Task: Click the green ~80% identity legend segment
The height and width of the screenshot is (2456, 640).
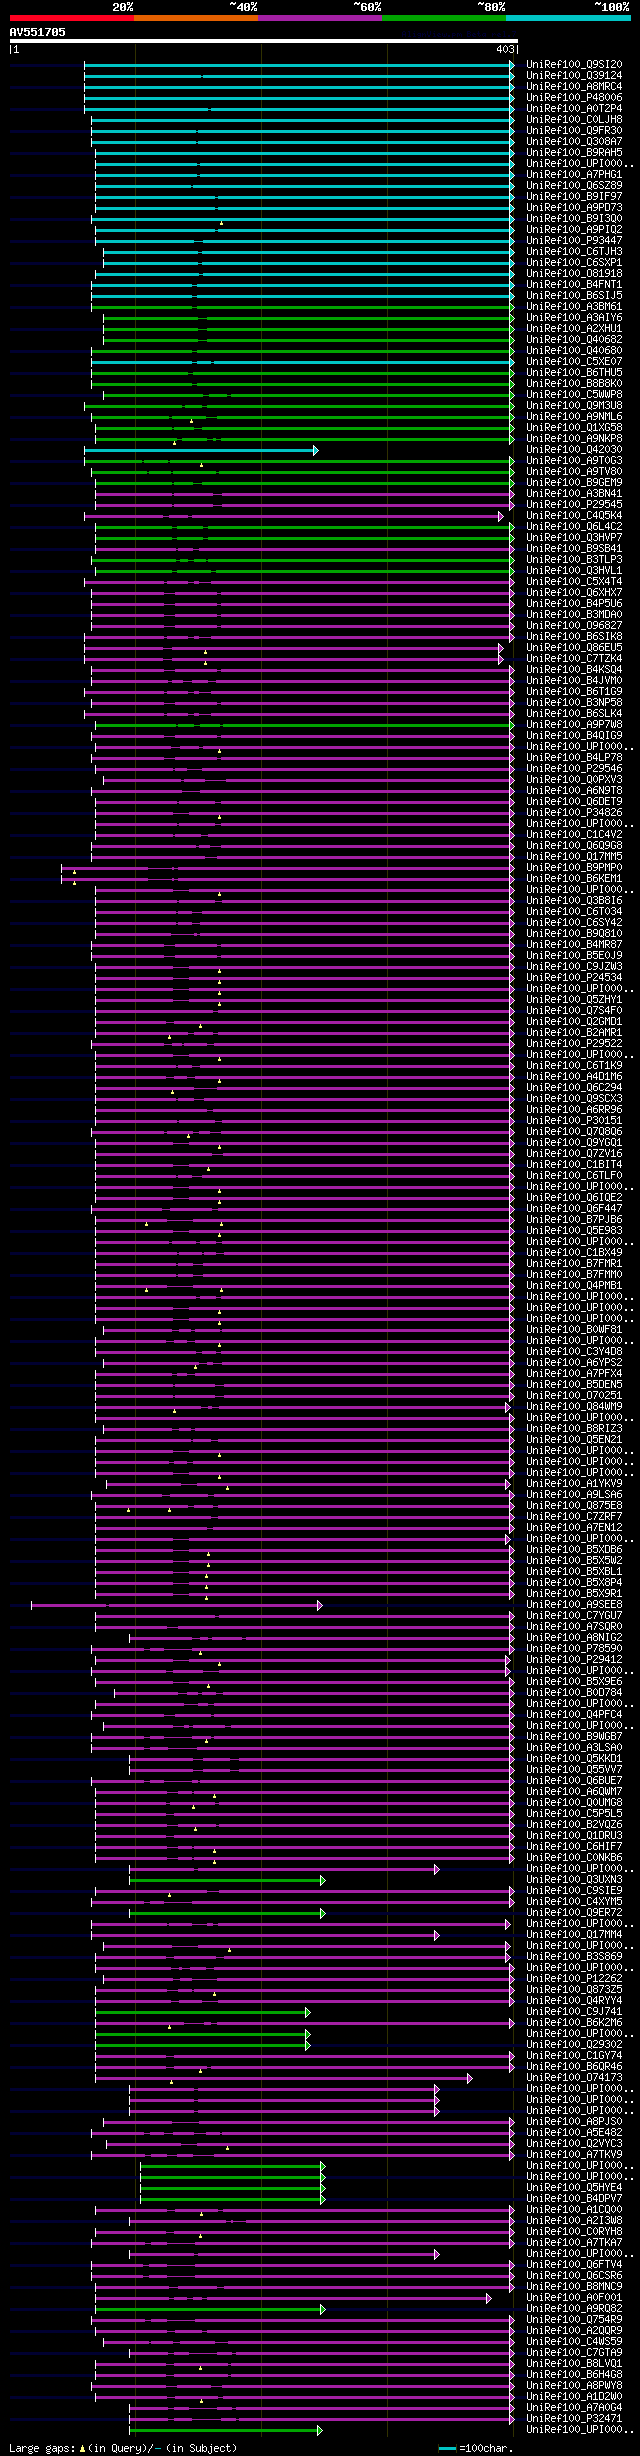Action: pyautogui.click(x=444, y=18)
